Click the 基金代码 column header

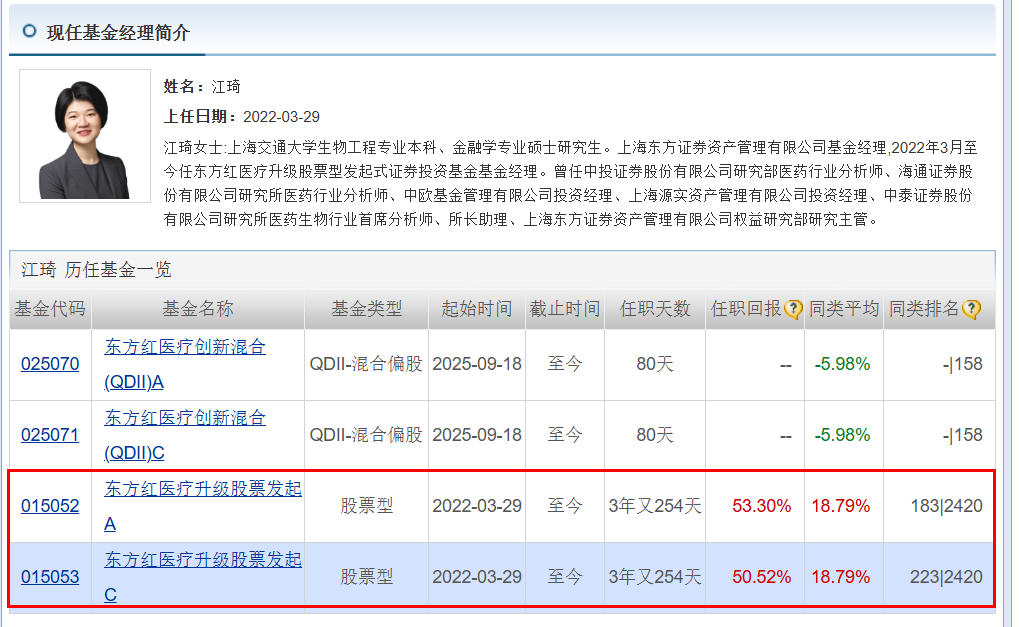pyautogui.click(x=50, y=309)
